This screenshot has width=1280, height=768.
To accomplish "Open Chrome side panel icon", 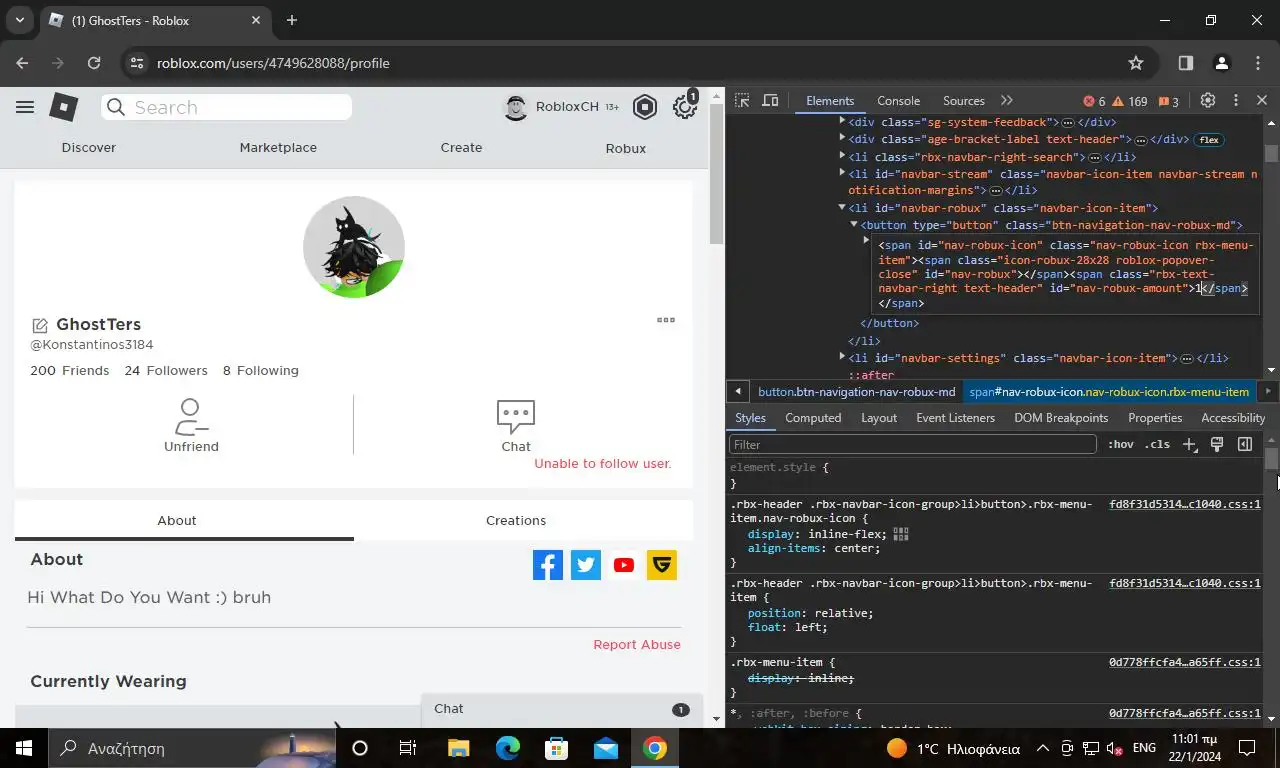I will pos(1185,63).
